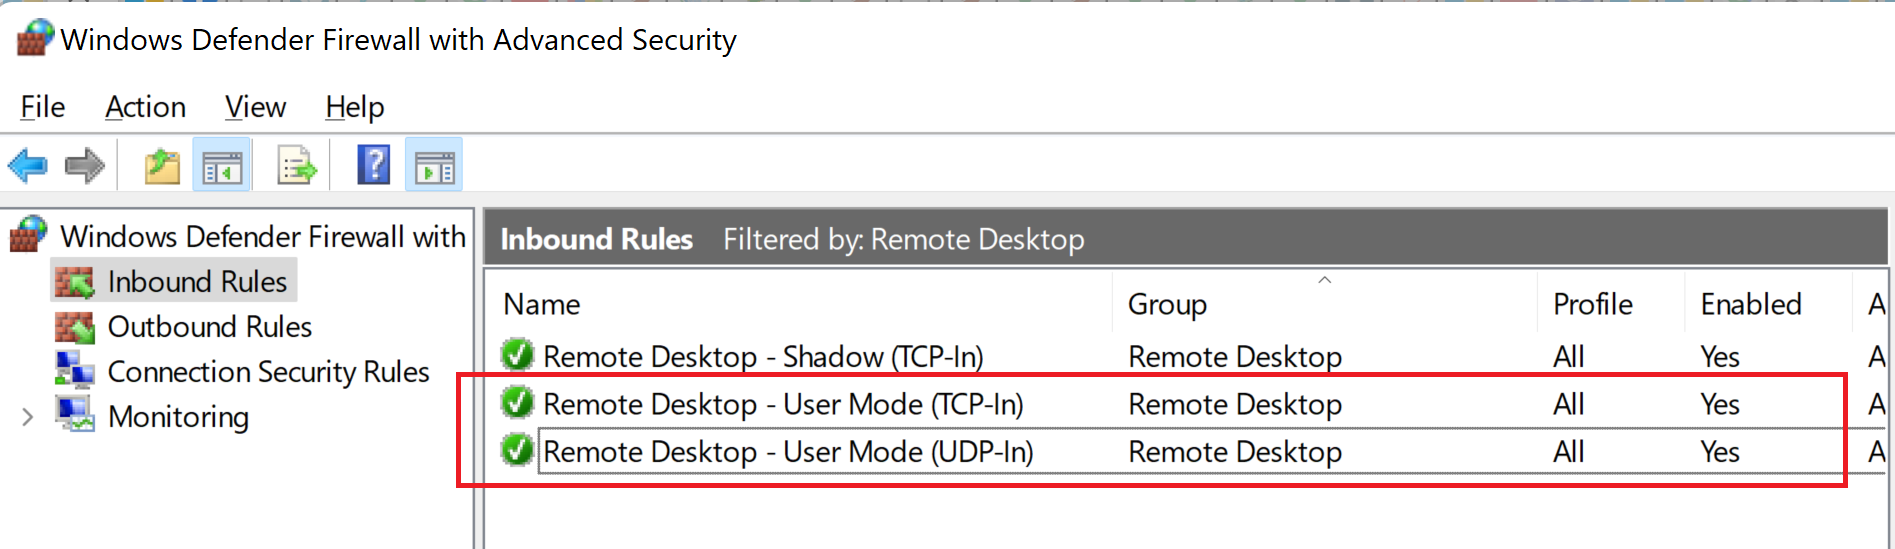Select Connection Security Rules node
1895x549 pixels.
[268, 372]
